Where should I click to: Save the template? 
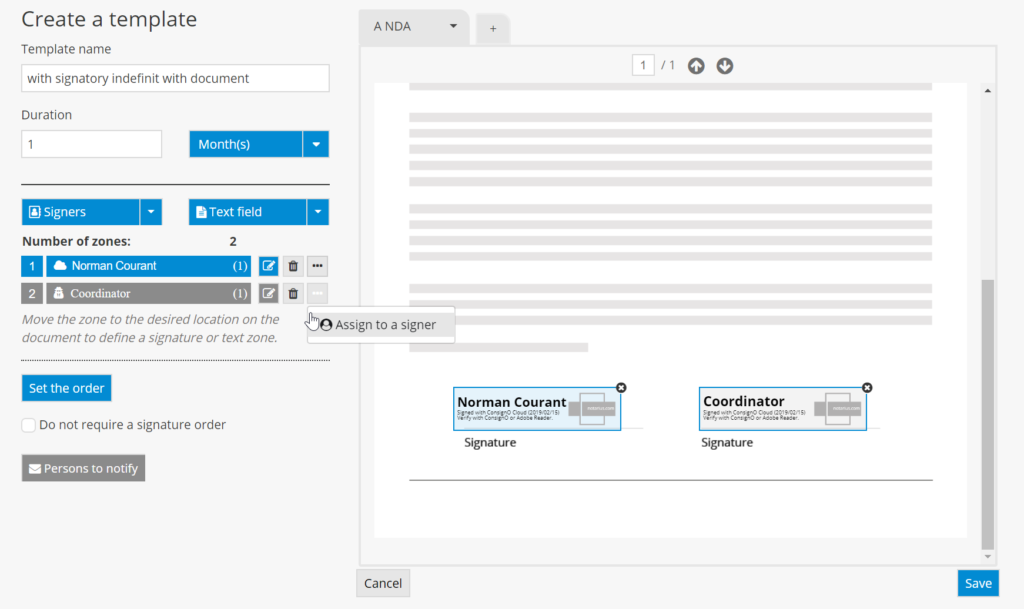977,583
